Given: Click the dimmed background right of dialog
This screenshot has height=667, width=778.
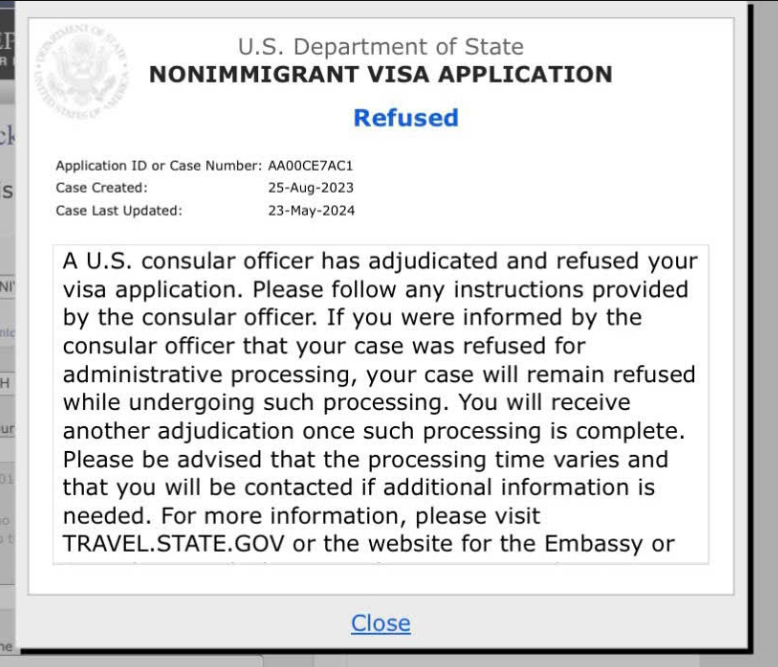Looking at the screenshot, I should pos(765,300).
